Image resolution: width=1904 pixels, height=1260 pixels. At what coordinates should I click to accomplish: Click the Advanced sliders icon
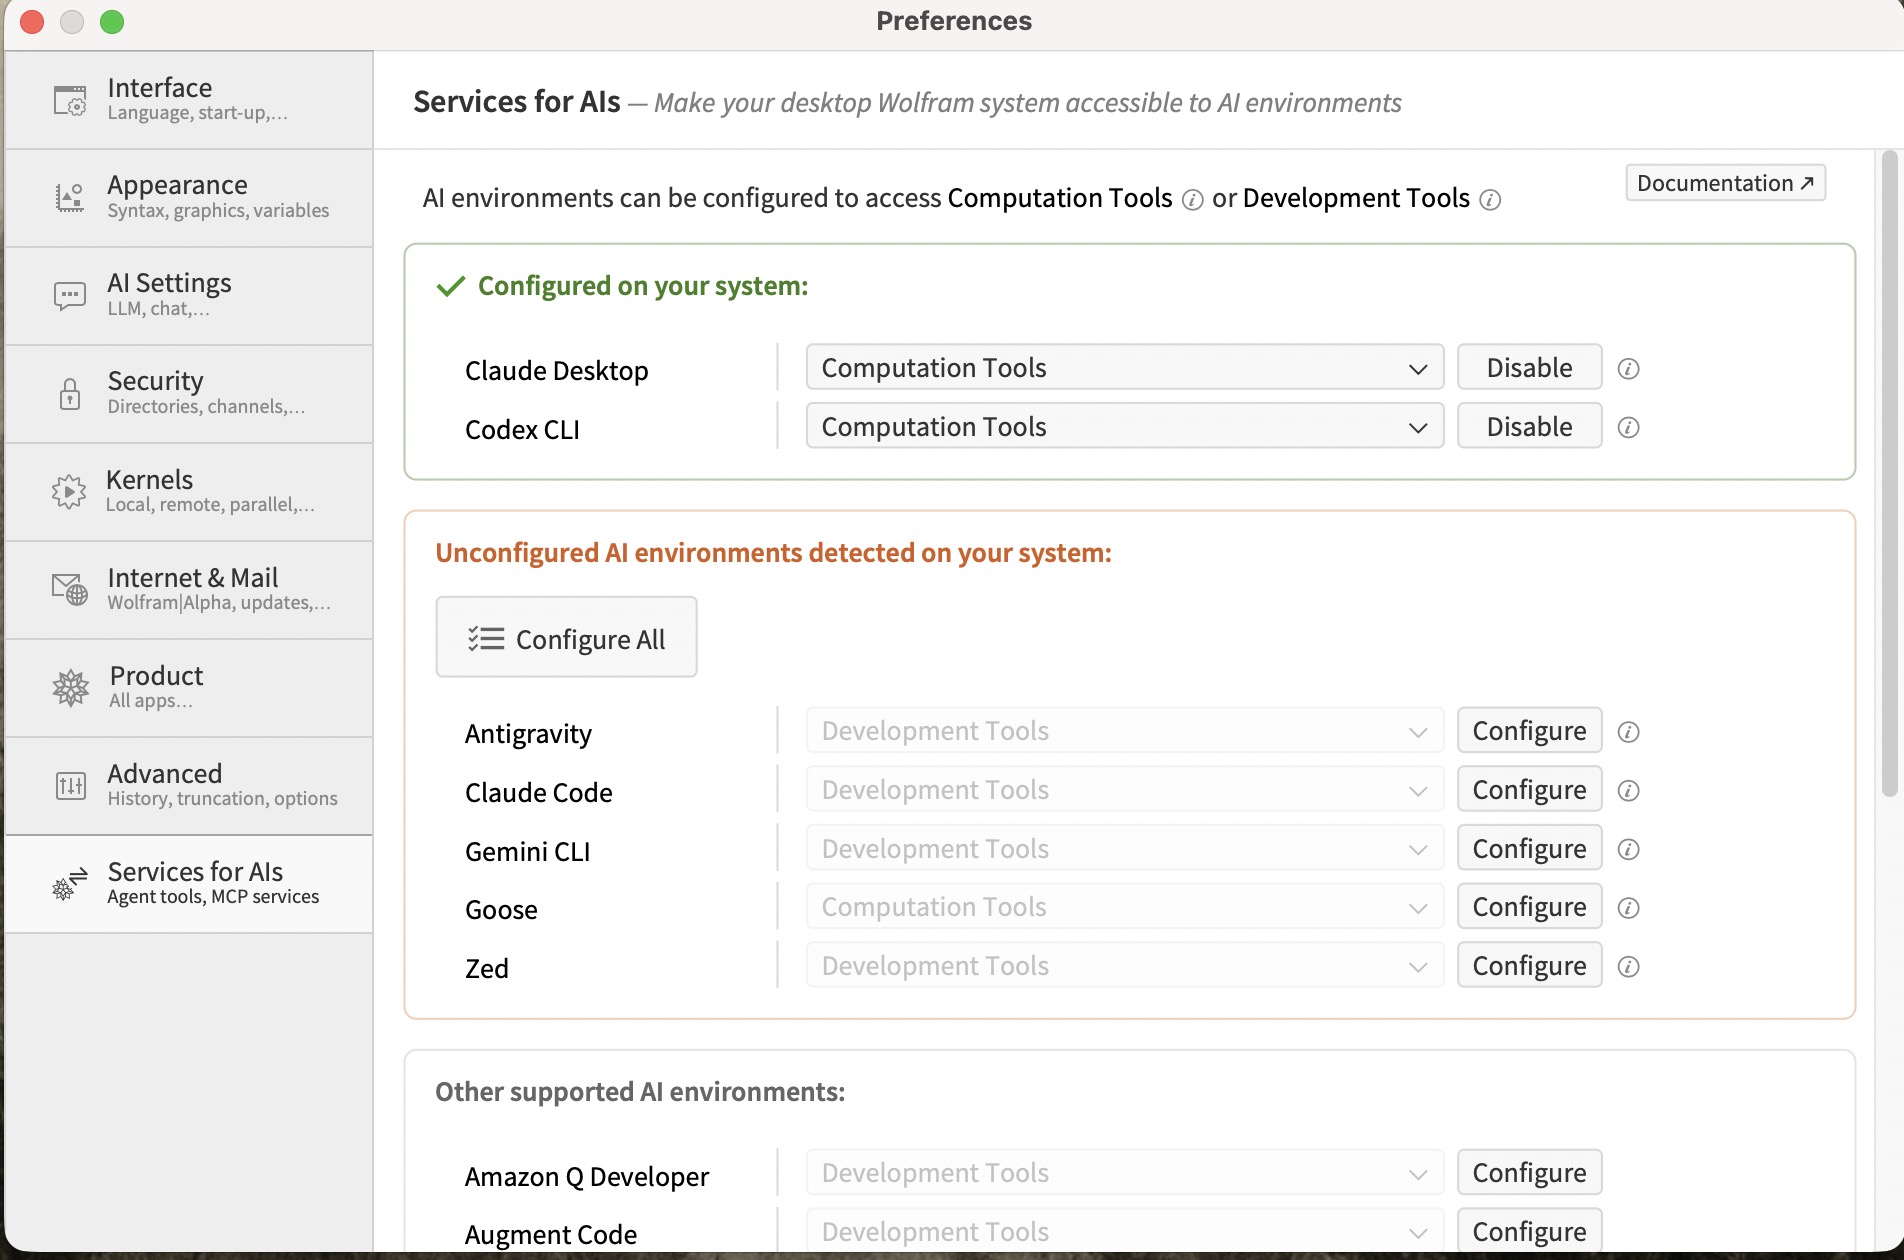[70, 786]
